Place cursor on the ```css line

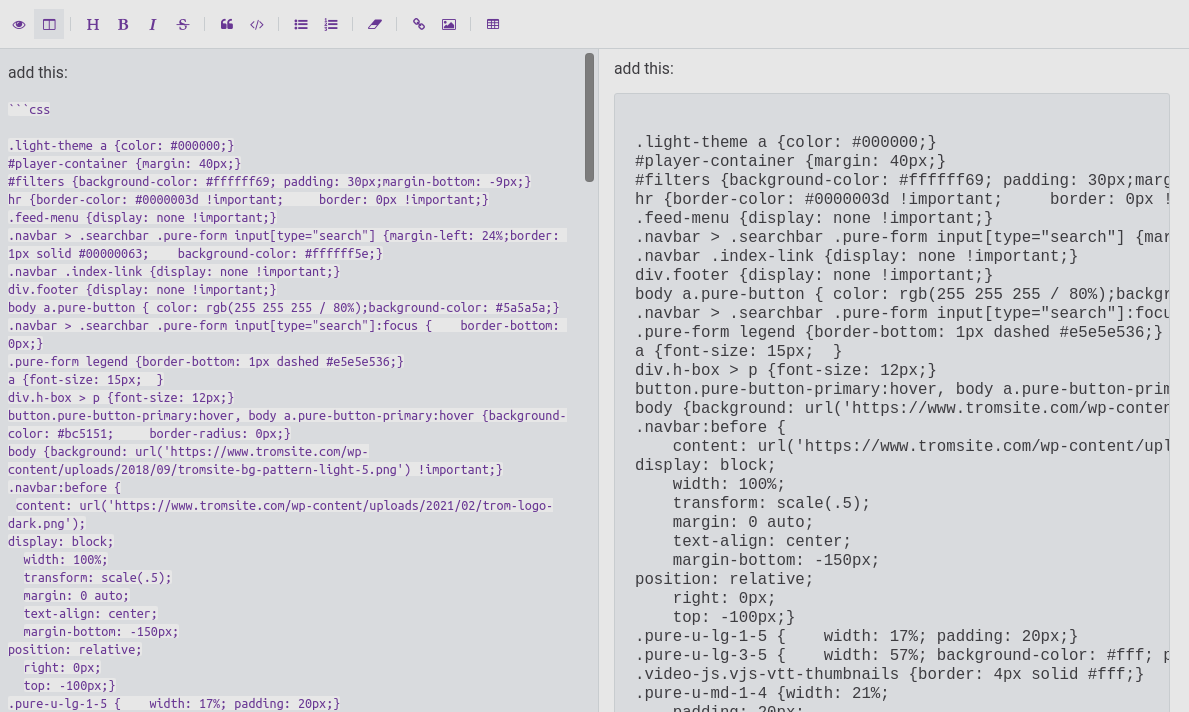[x=29, y=109]
